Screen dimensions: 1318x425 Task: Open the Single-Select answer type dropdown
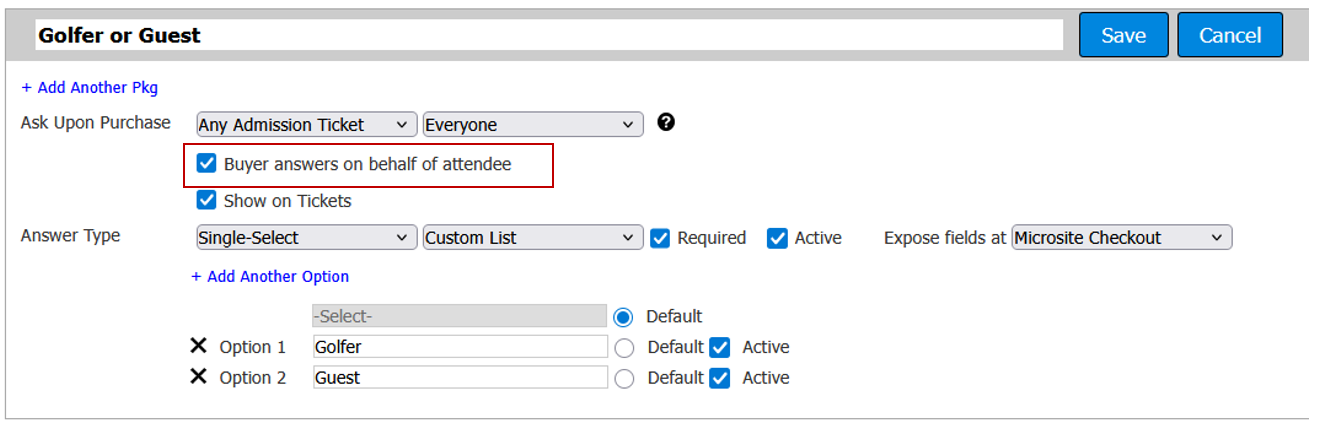[x=307, y=238]
